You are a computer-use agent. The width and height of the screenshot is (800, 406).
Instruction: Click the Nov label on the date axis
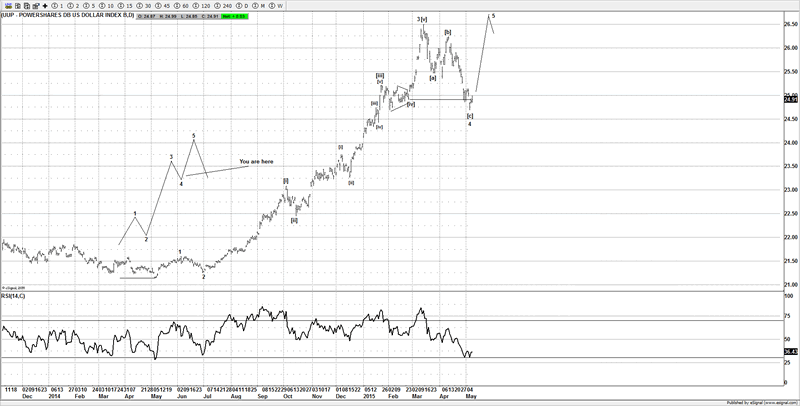pos(316,396)
